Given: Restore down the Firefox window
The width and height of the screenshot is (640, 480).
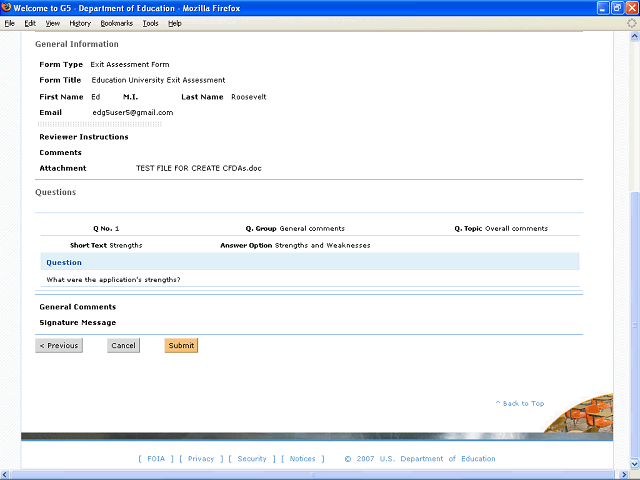Looking at the screenshot, I should point(618,8).
